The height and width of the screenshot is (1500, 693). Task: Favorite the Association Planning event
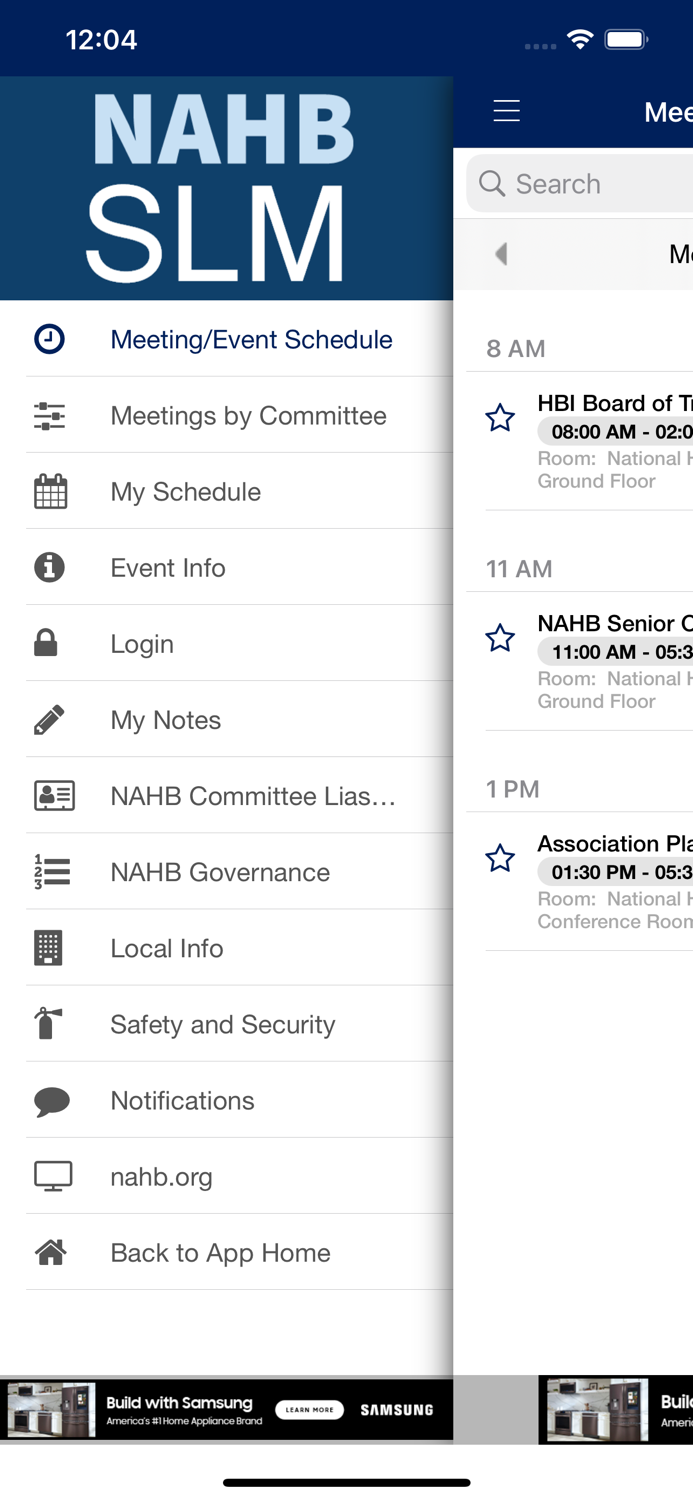[500, 858]
